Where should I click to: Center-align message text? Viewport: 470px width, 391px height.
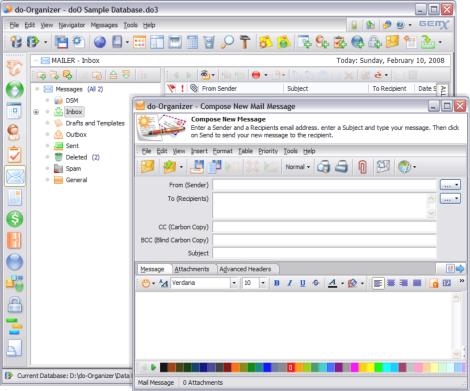391,283
